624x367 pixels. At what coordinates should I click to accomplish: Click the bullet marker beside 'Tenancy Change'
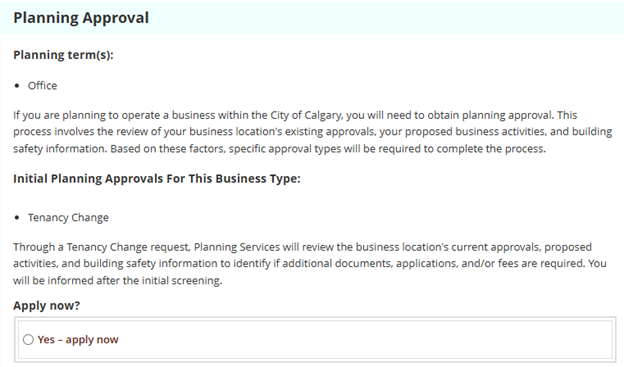17,217
